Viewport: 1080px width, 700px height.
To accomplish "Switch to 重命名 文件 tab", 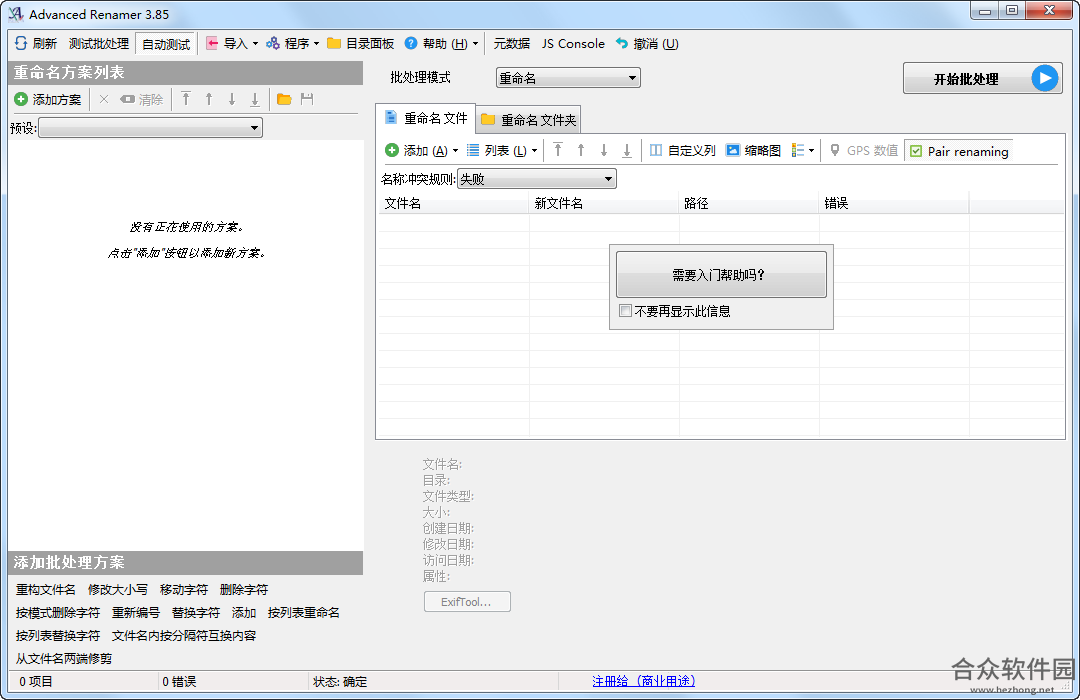I will (426, 119).
